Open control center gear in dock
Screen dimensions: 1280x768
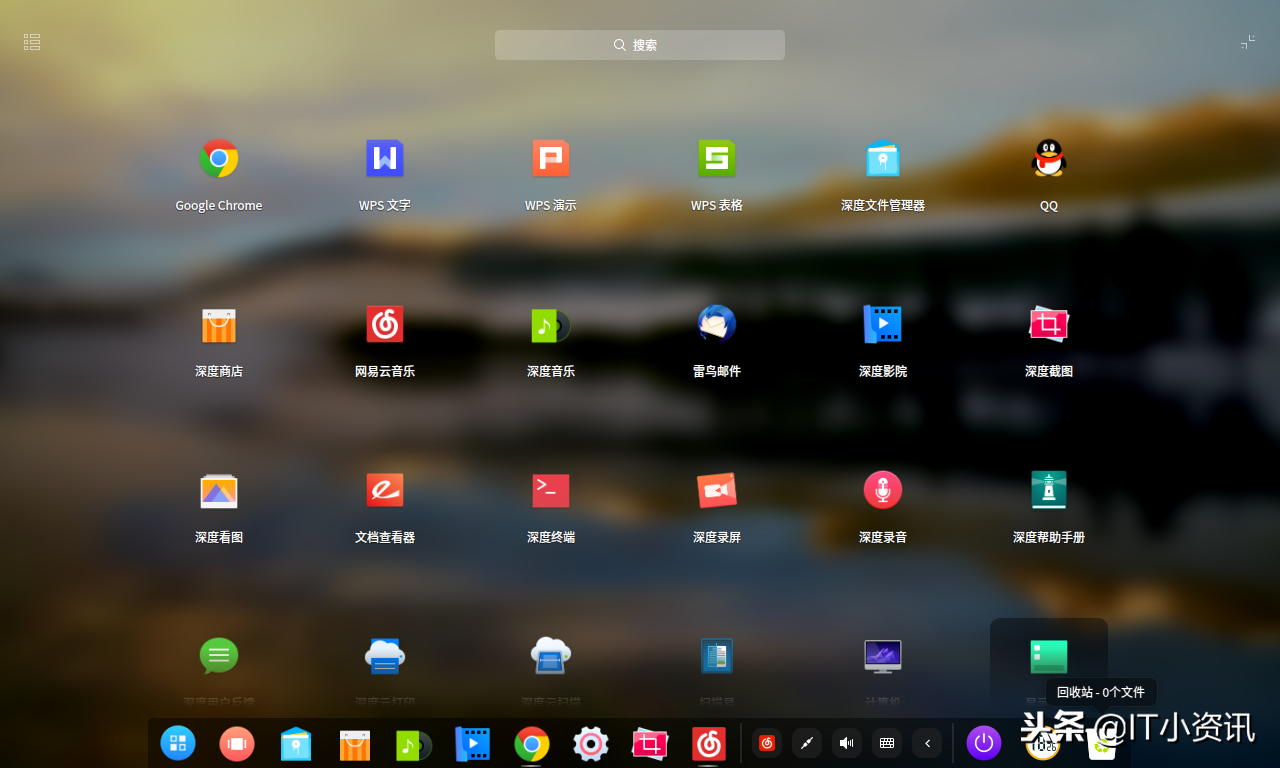click(x=591, y=744)
